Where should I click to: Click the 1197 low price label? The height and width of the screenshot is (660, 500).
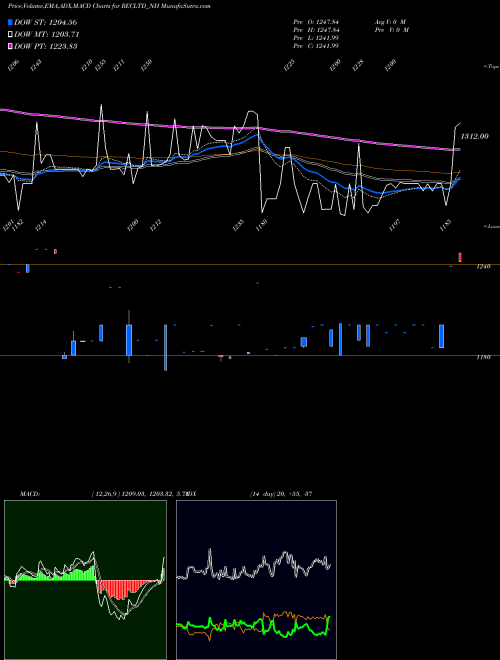[395, 225]
